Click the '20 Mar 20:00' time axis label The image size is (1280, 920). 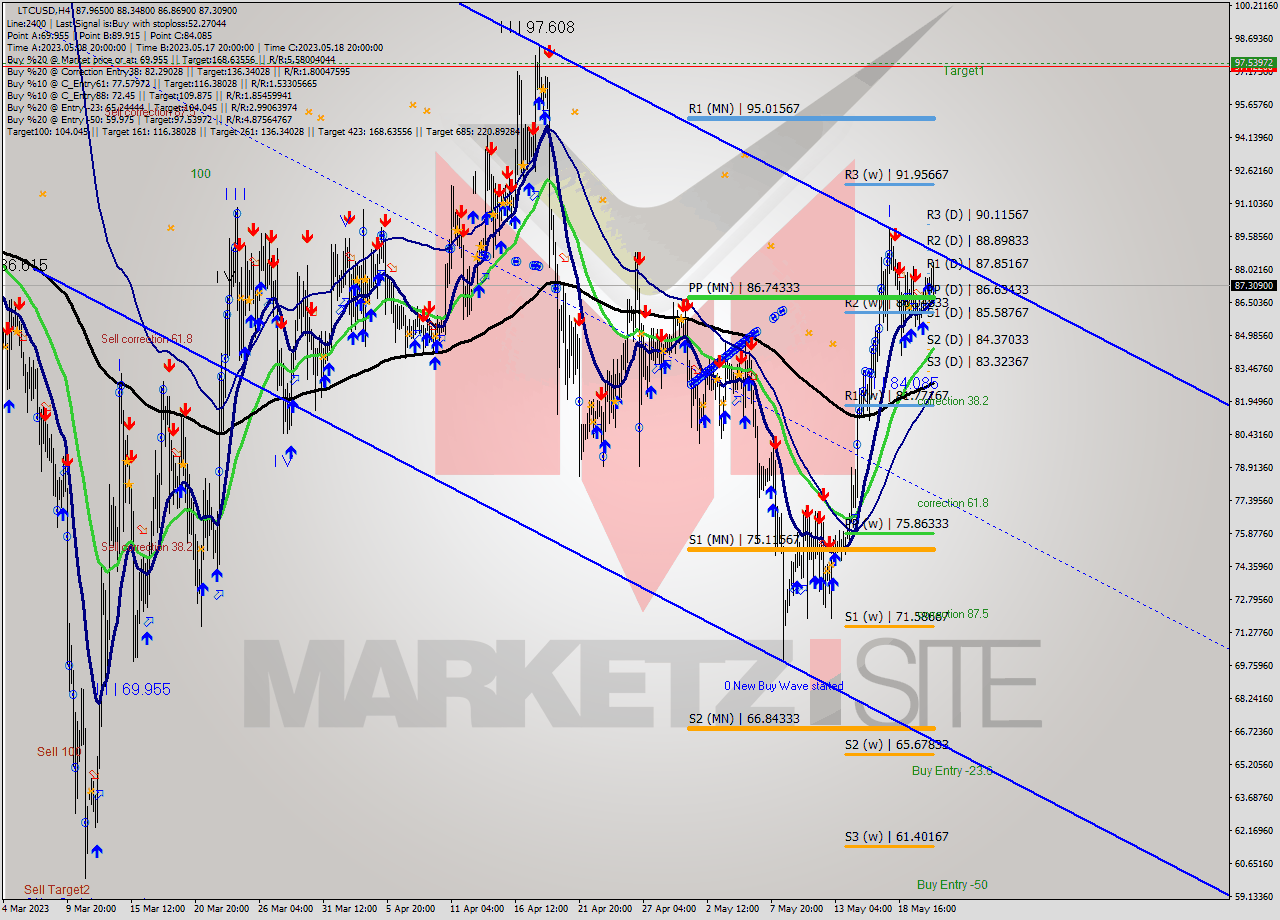(221, 910)
